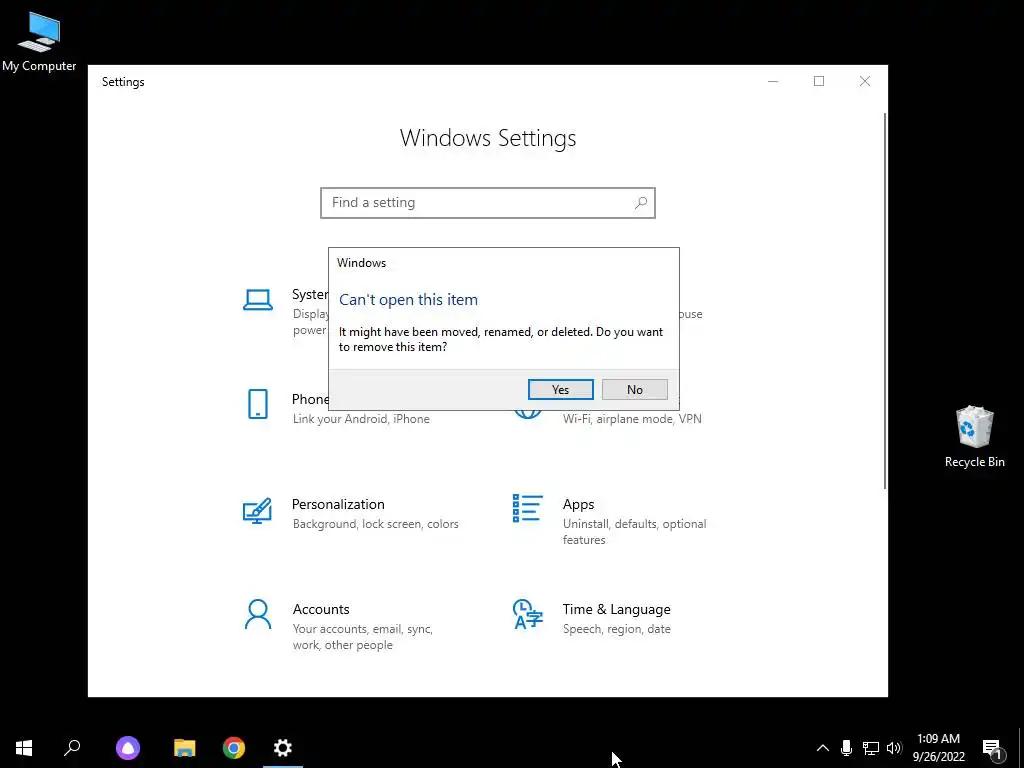Open taskbar search magnifier
Viewport: 1024px width, 768px height.
tap(72, 748)
